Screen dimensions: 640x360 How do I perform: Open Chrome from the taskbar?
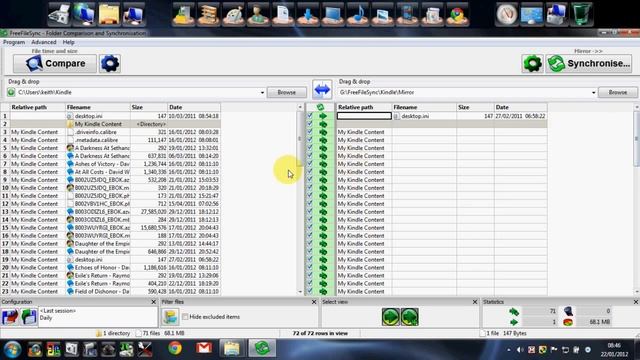(175, 348)
